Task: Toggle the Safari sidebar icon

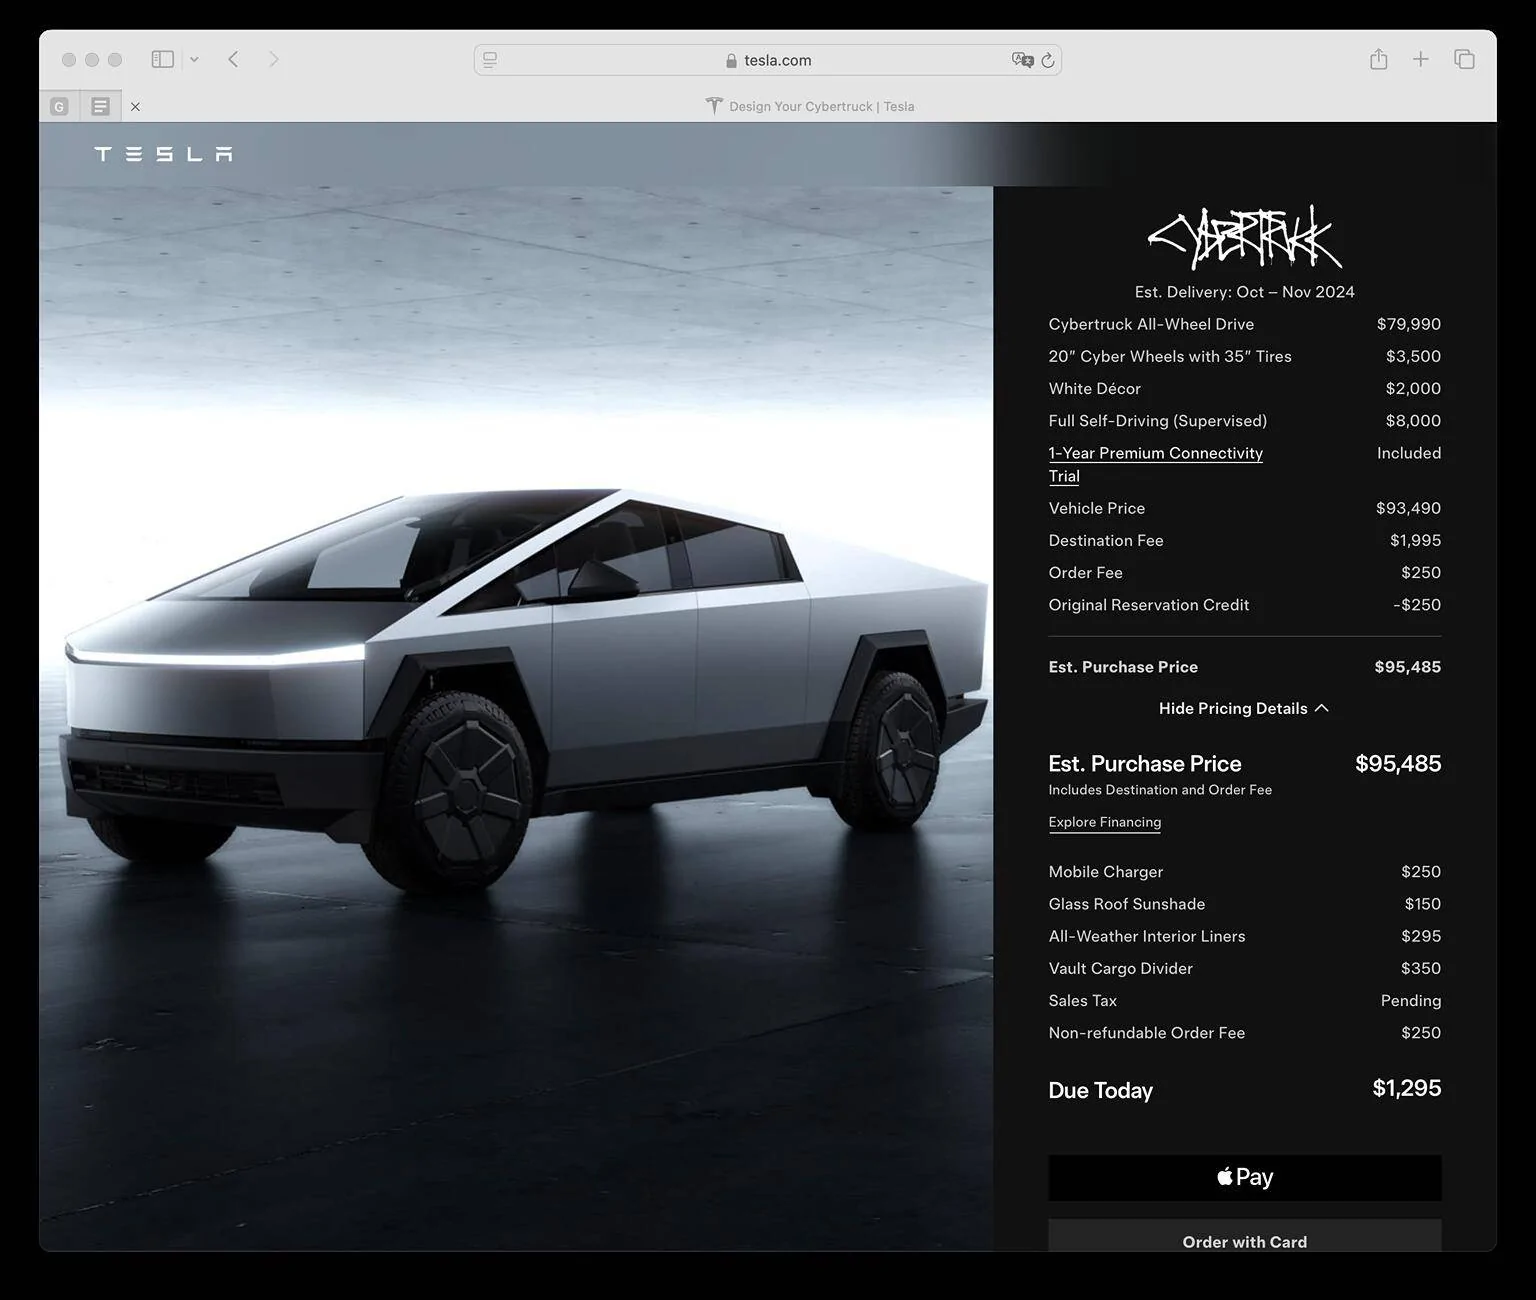Action: (x=163, y=59)
